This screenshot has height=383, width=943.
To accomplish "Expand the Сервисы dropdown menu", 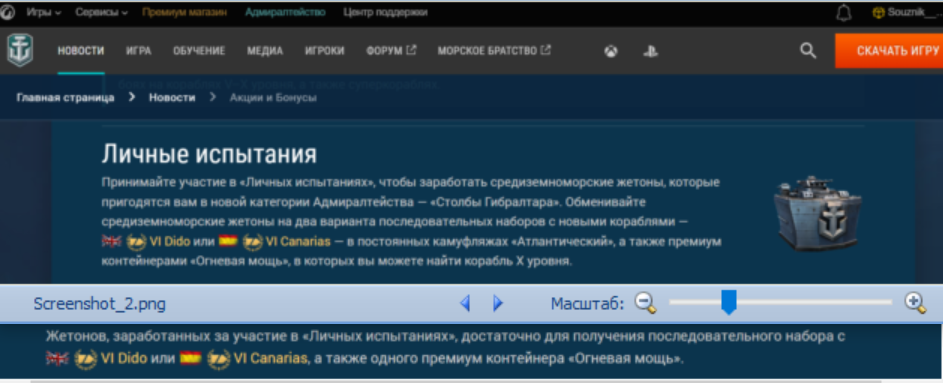I will tap(101, 12).
